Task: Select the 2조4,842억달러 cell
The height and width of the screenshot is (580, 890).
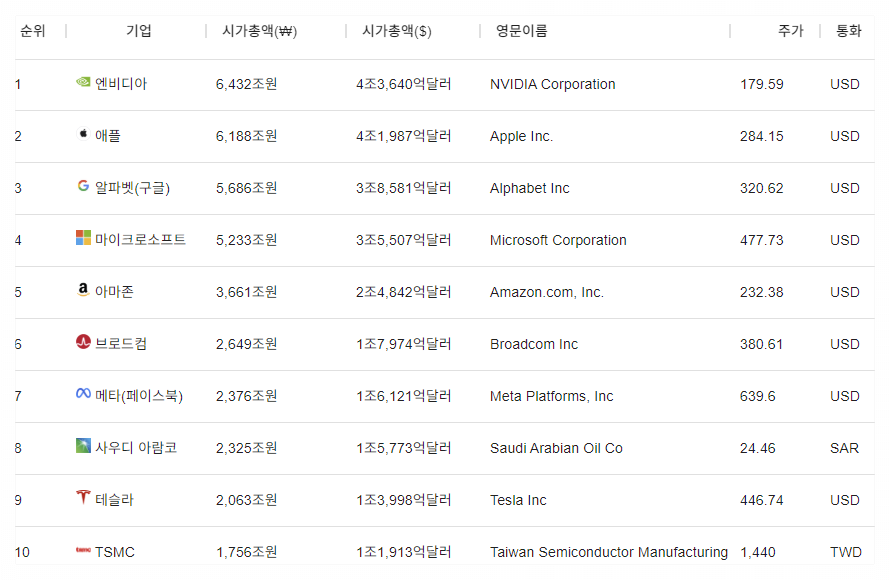Action: tap(404, 292)
